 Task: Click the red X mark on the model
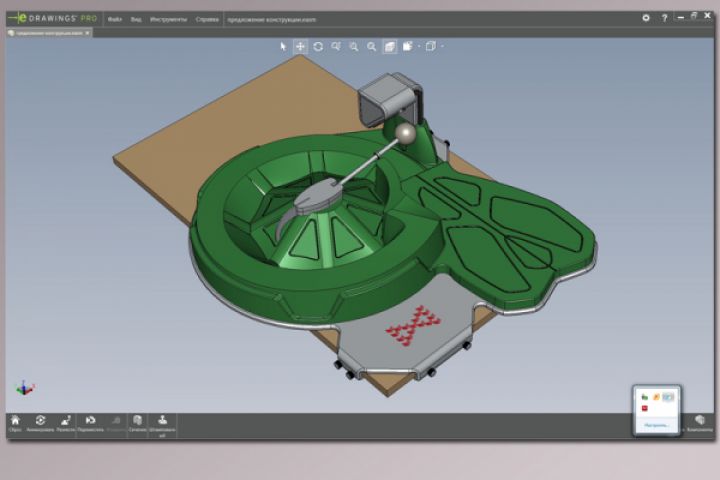coord(413,326)
